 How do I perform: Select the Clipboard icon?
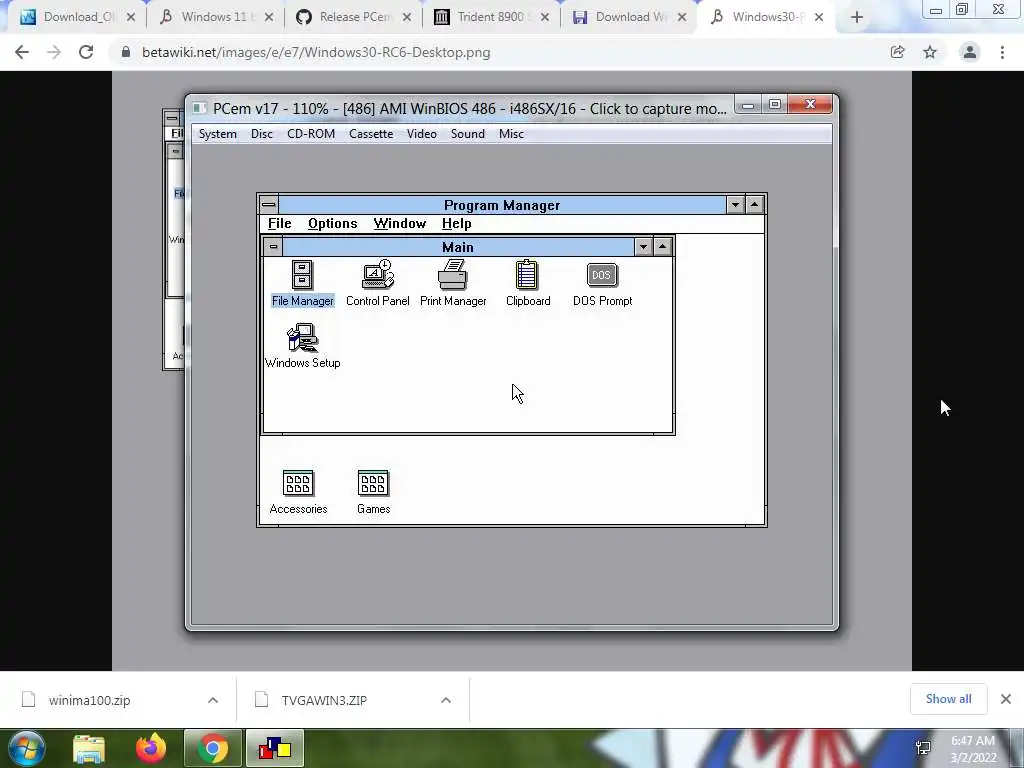click(528, 283)
